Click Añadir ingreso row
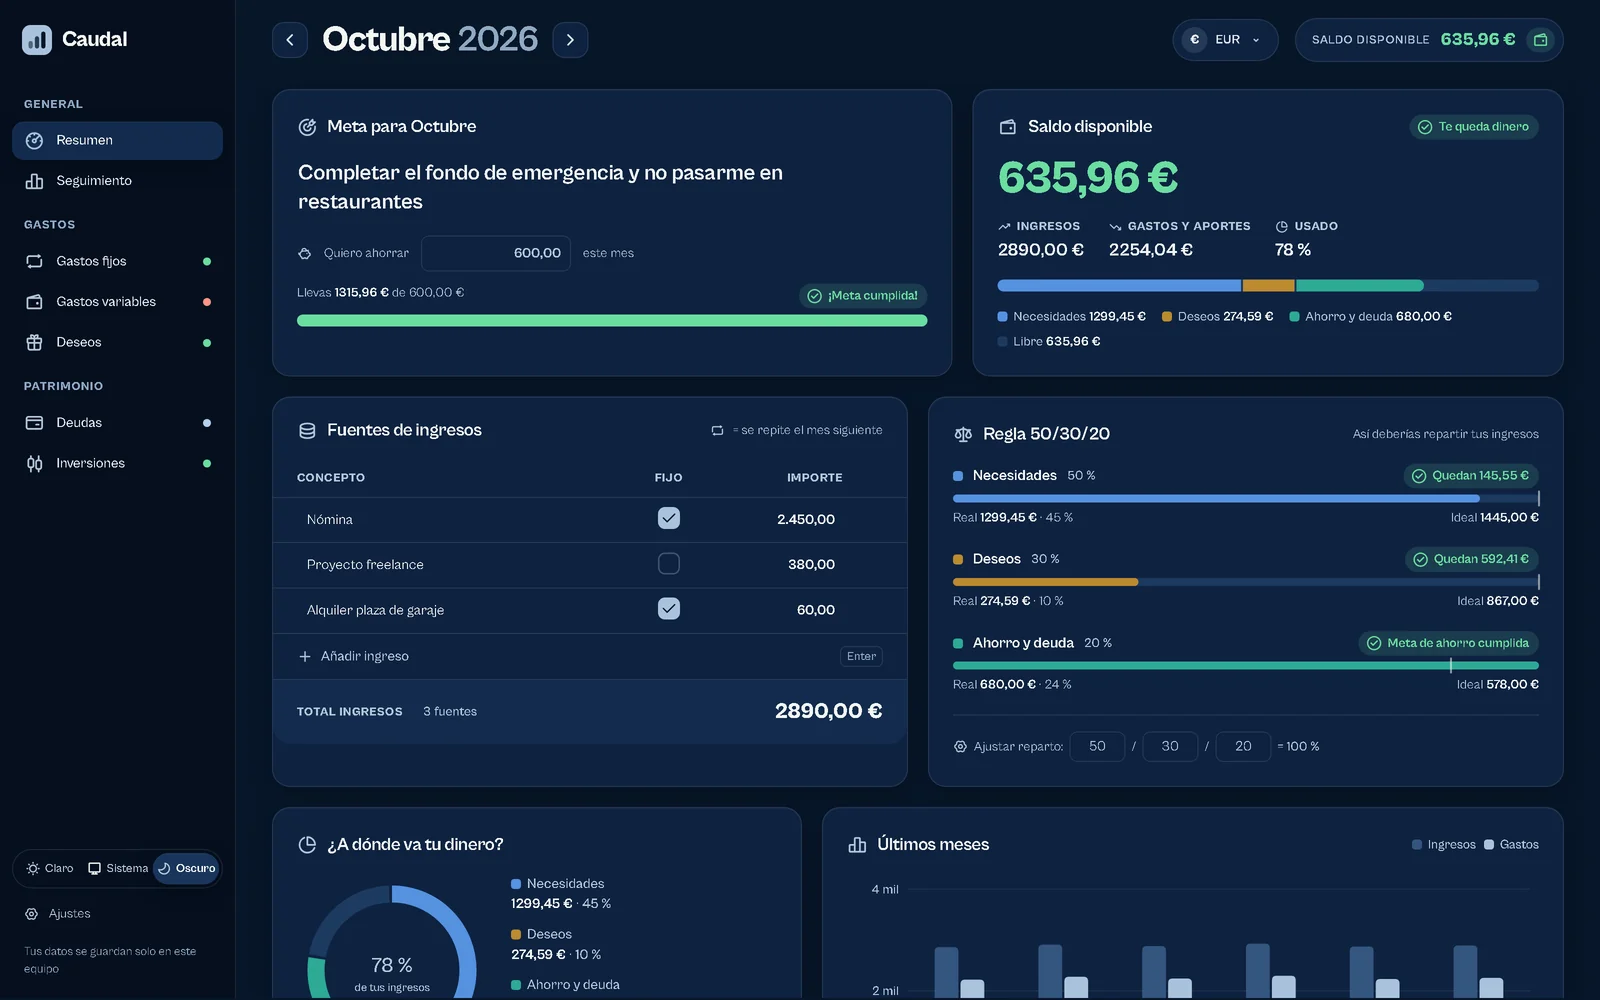The width and height of the screenshot is (1600, 1000). pos(590,657)
